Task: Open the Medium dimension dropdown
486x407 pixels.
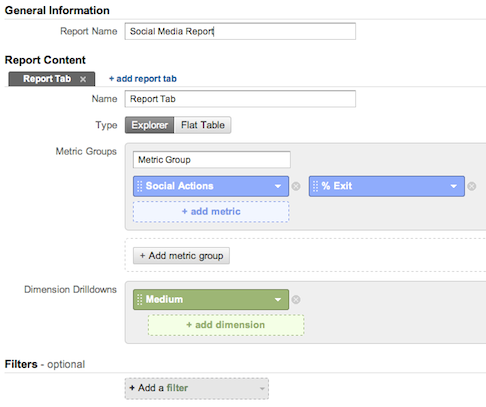Action: (x=278, y=300)
